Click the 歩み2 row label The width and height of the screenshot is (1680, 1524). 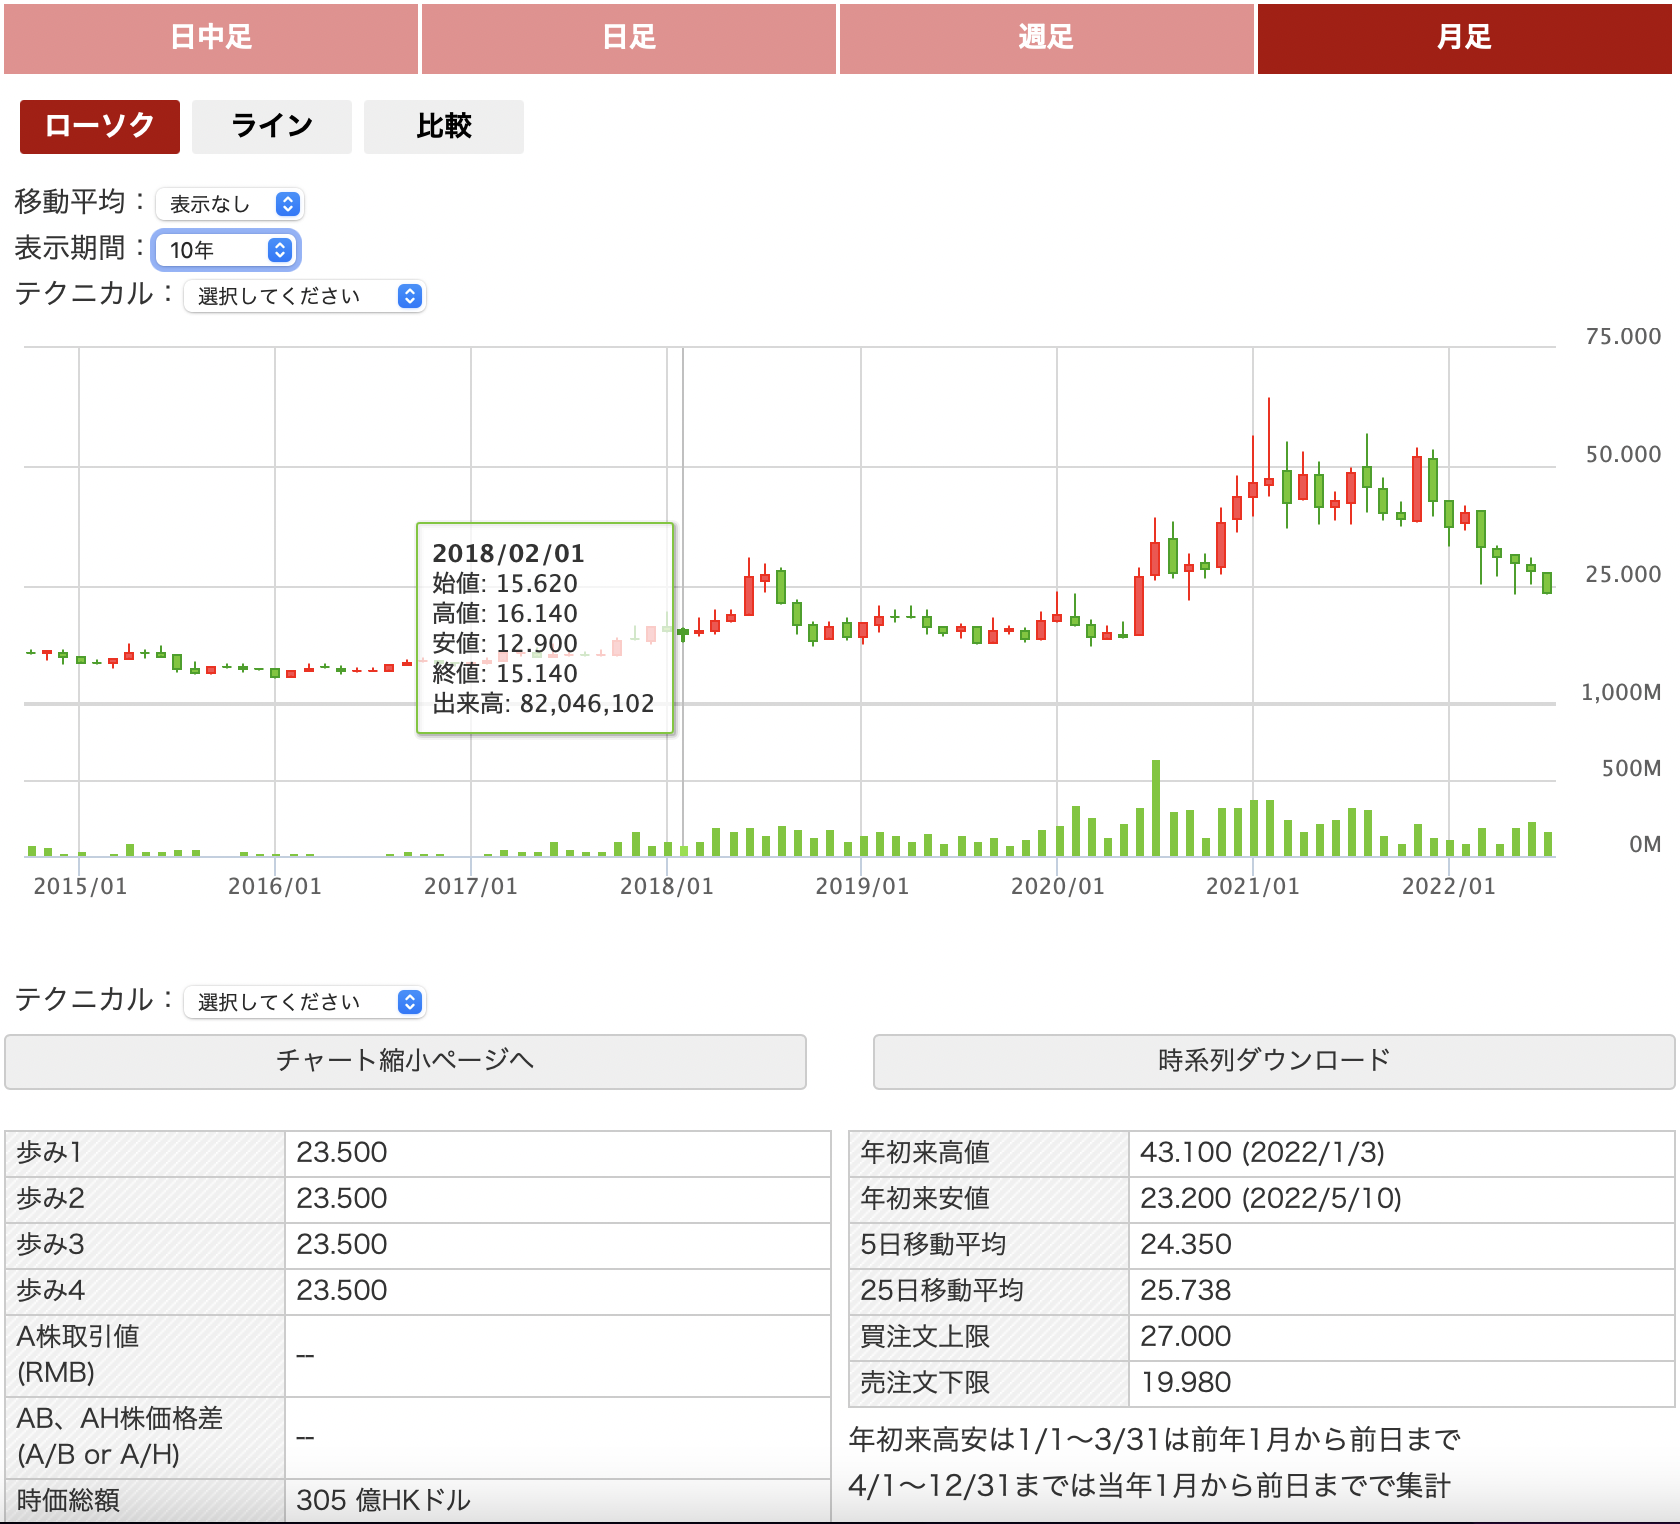click(x=51, y=1199)
